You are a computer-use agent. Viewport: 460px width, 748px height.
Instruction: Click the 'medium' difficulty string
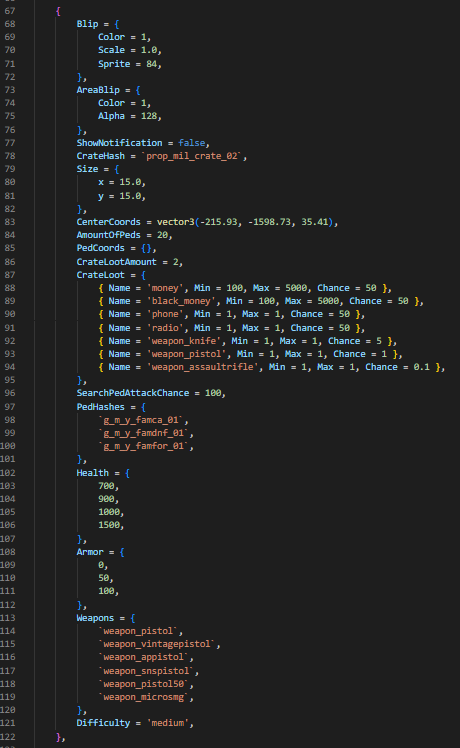coord(167,723)
